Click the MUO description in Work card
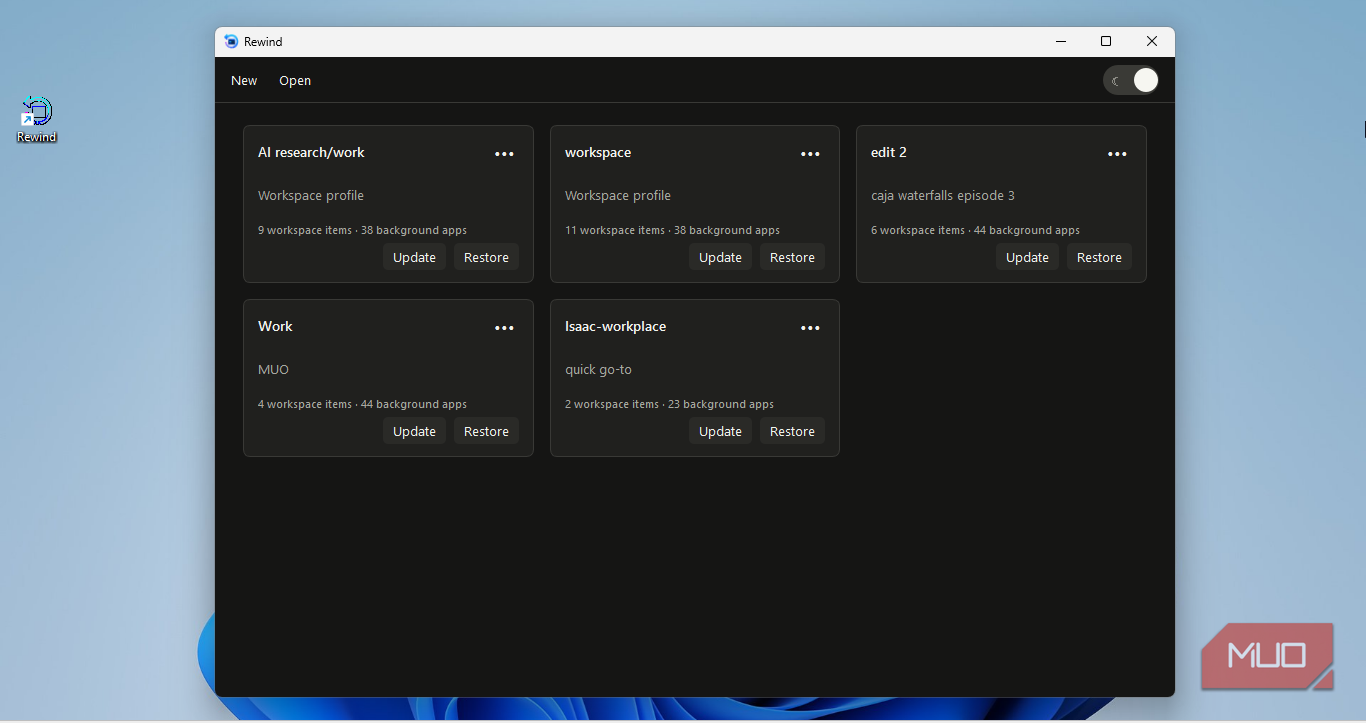The image size is (1366, 723). pyautogui.click(x=273, y=369)
